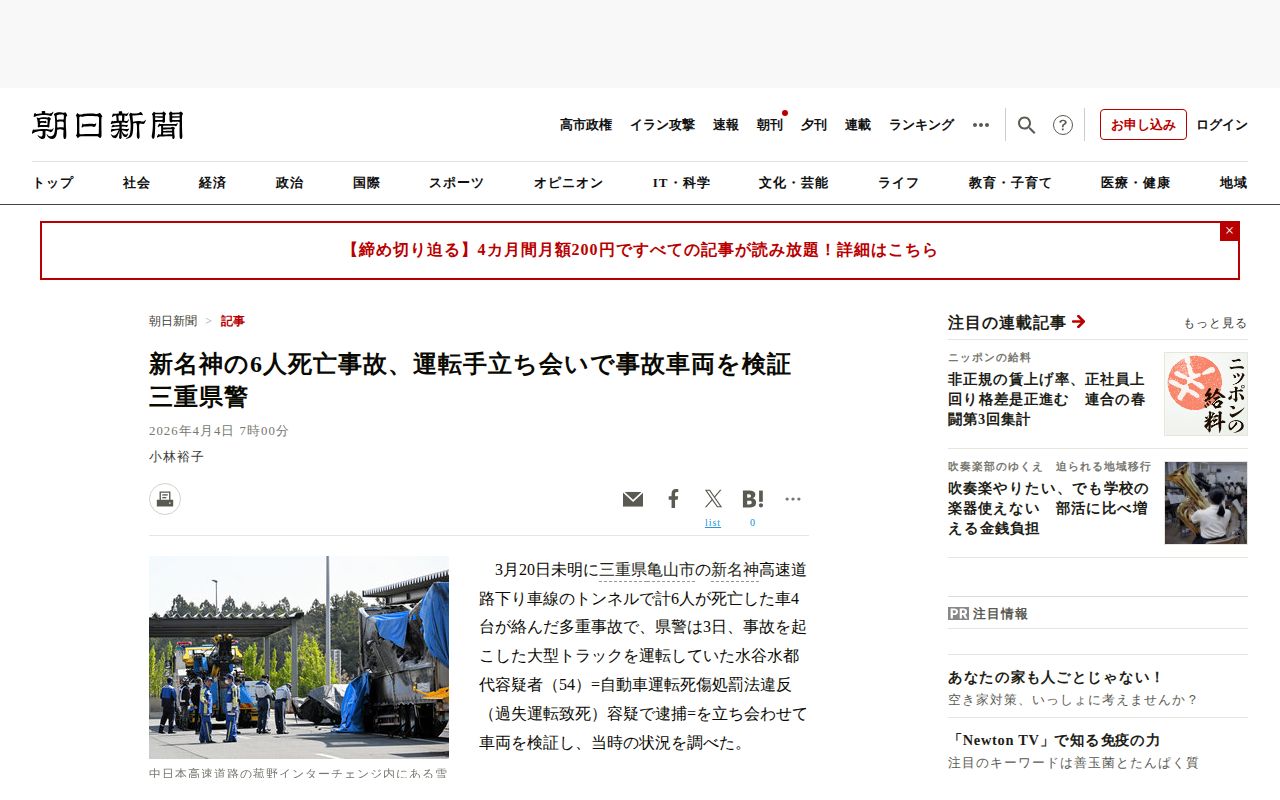Open the help question mark icon
1280x800 pixels.
(x=1063, y=125)
